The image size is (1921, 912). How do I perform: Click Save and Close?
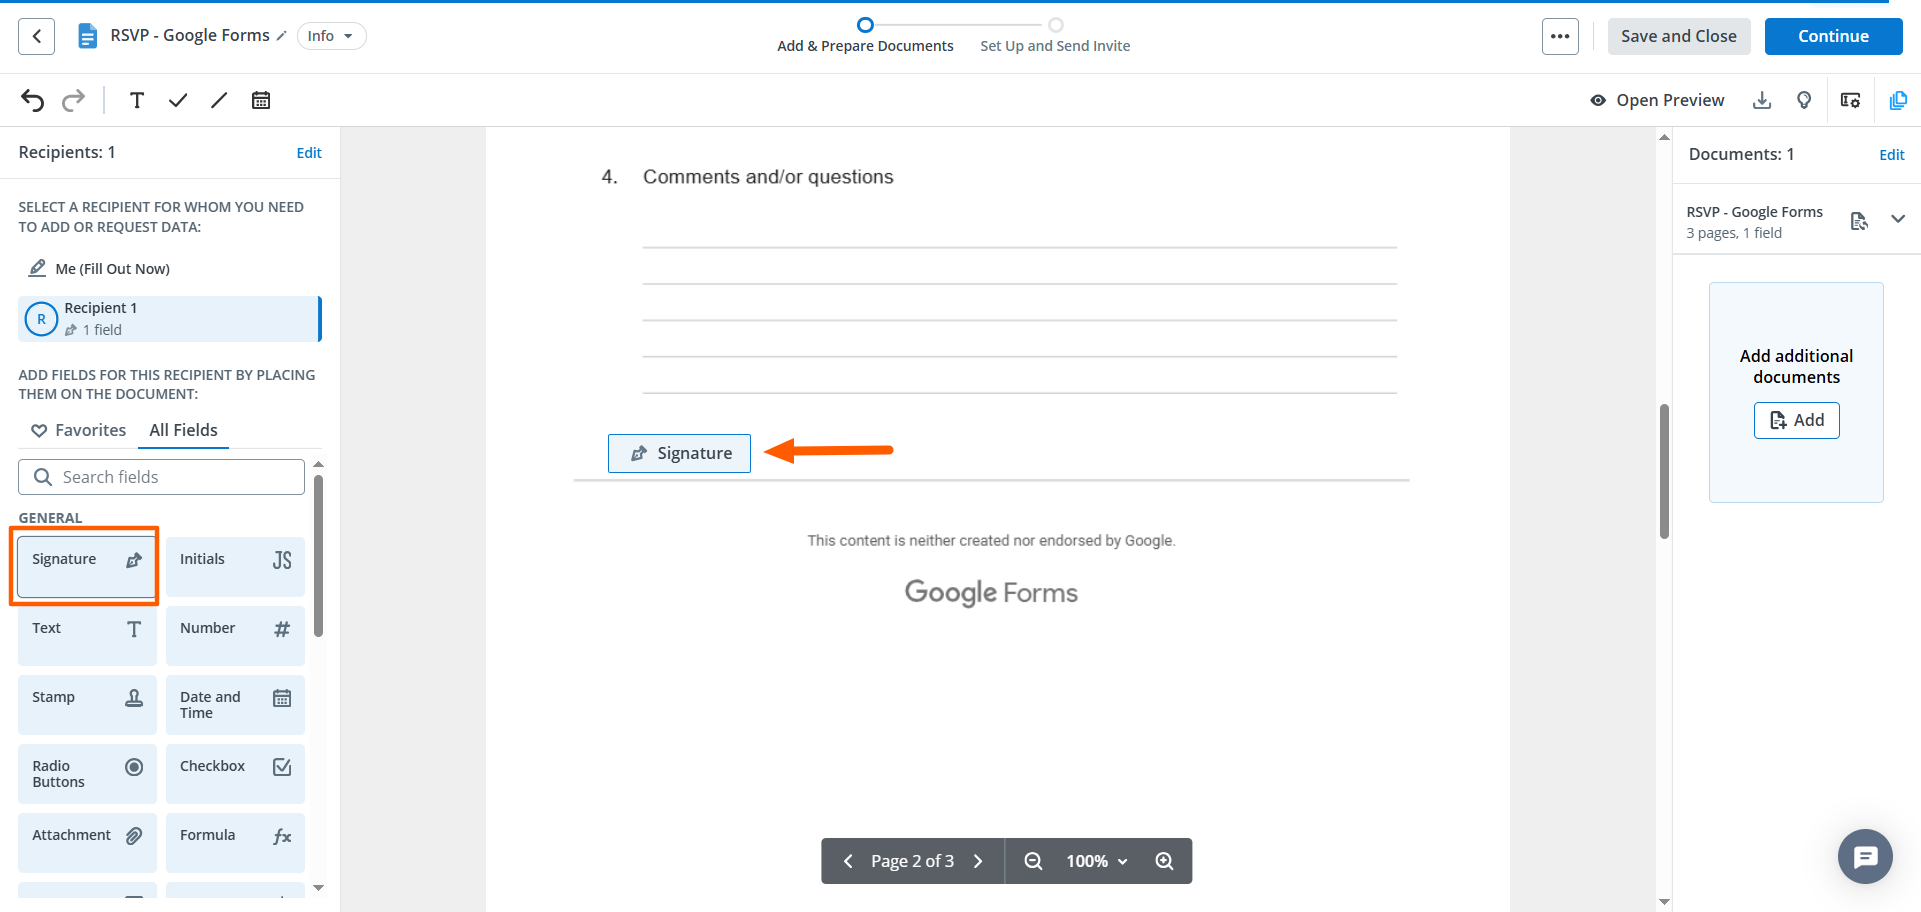click(1679, 36)
